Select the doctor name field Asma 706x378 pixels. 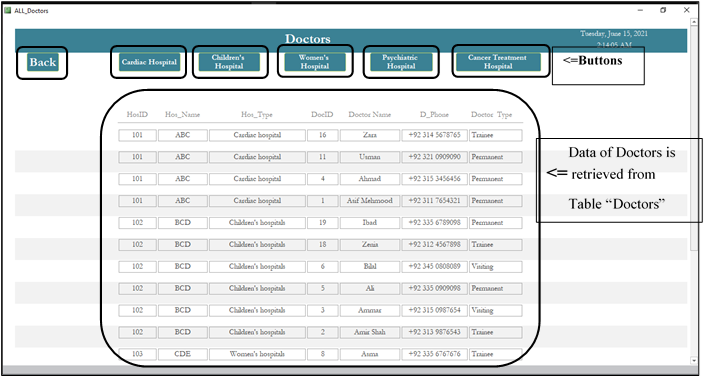pyautogui.click(x=370, y=354)
